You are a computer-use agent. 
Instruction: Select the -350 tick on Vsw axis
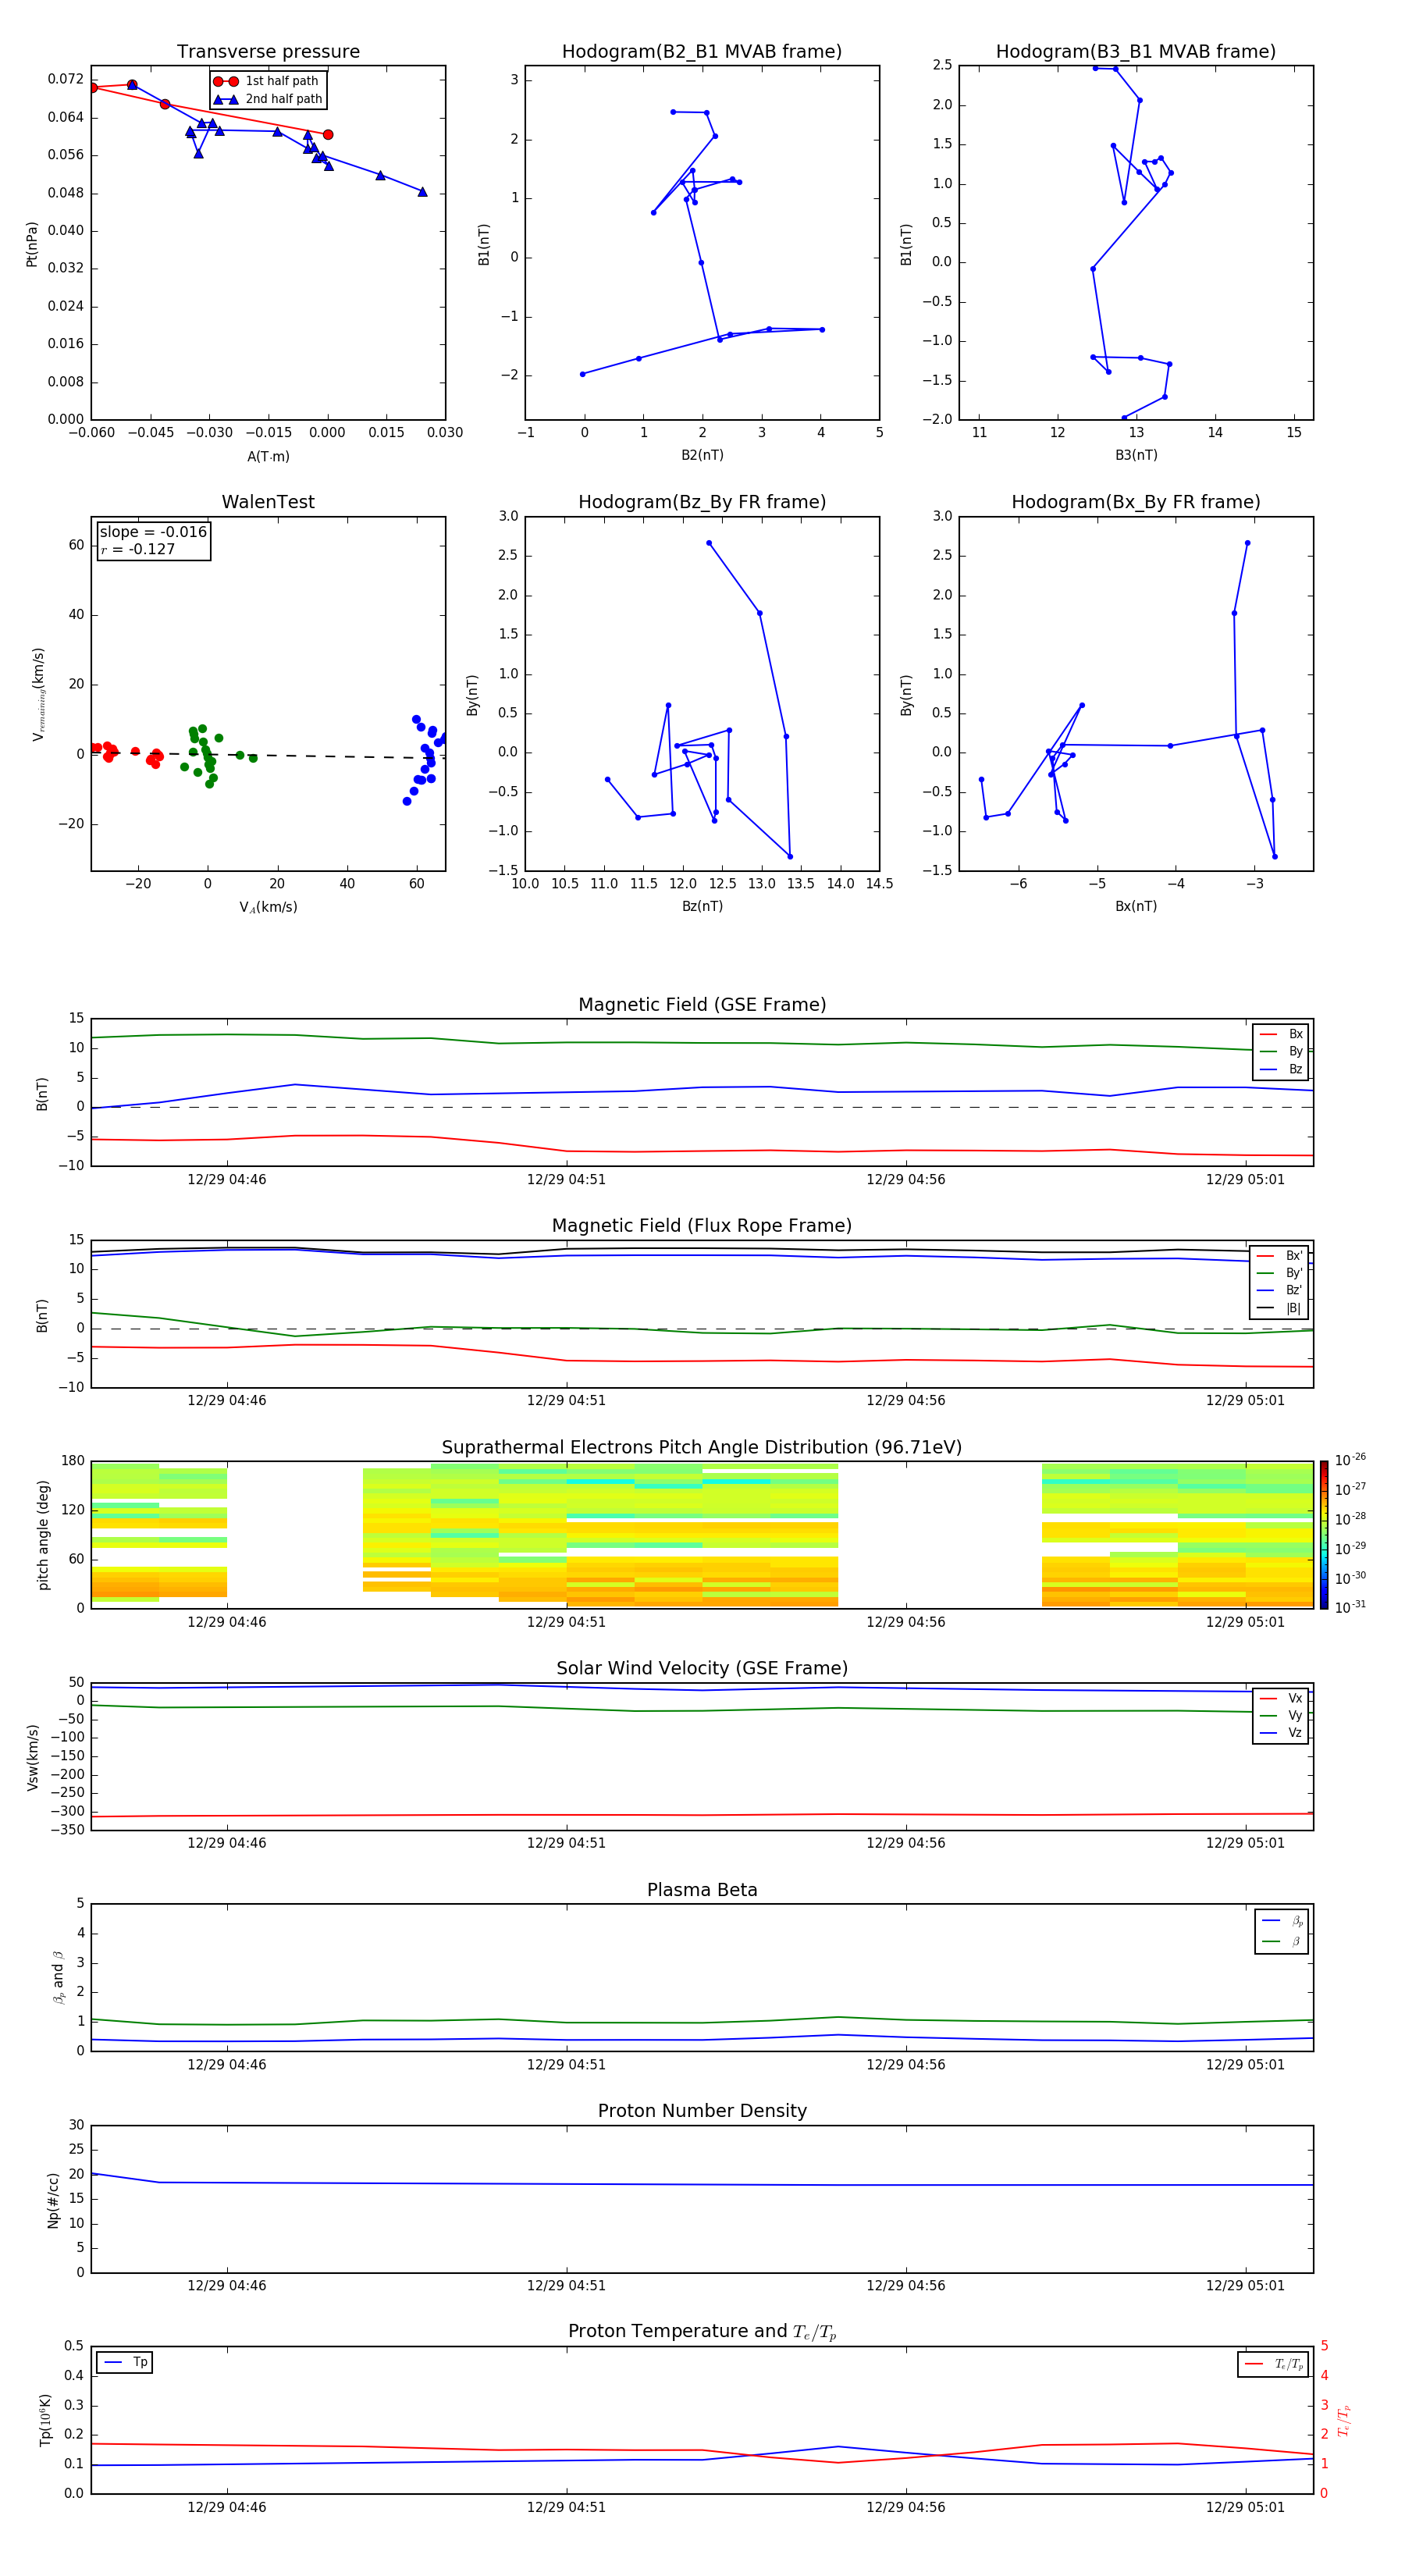66,1830
